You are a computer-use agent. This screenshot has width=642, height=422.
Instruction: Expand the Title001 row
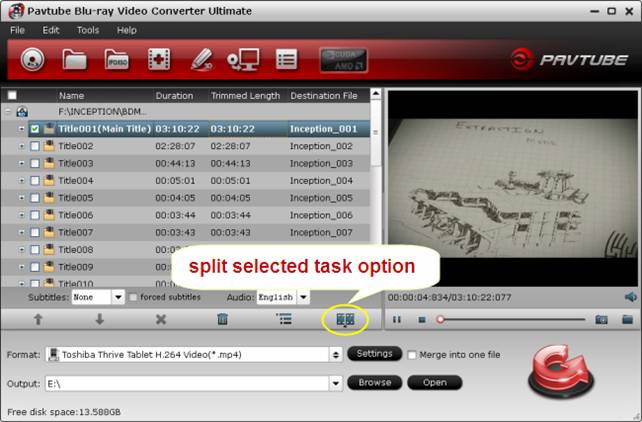coord(21,129)
